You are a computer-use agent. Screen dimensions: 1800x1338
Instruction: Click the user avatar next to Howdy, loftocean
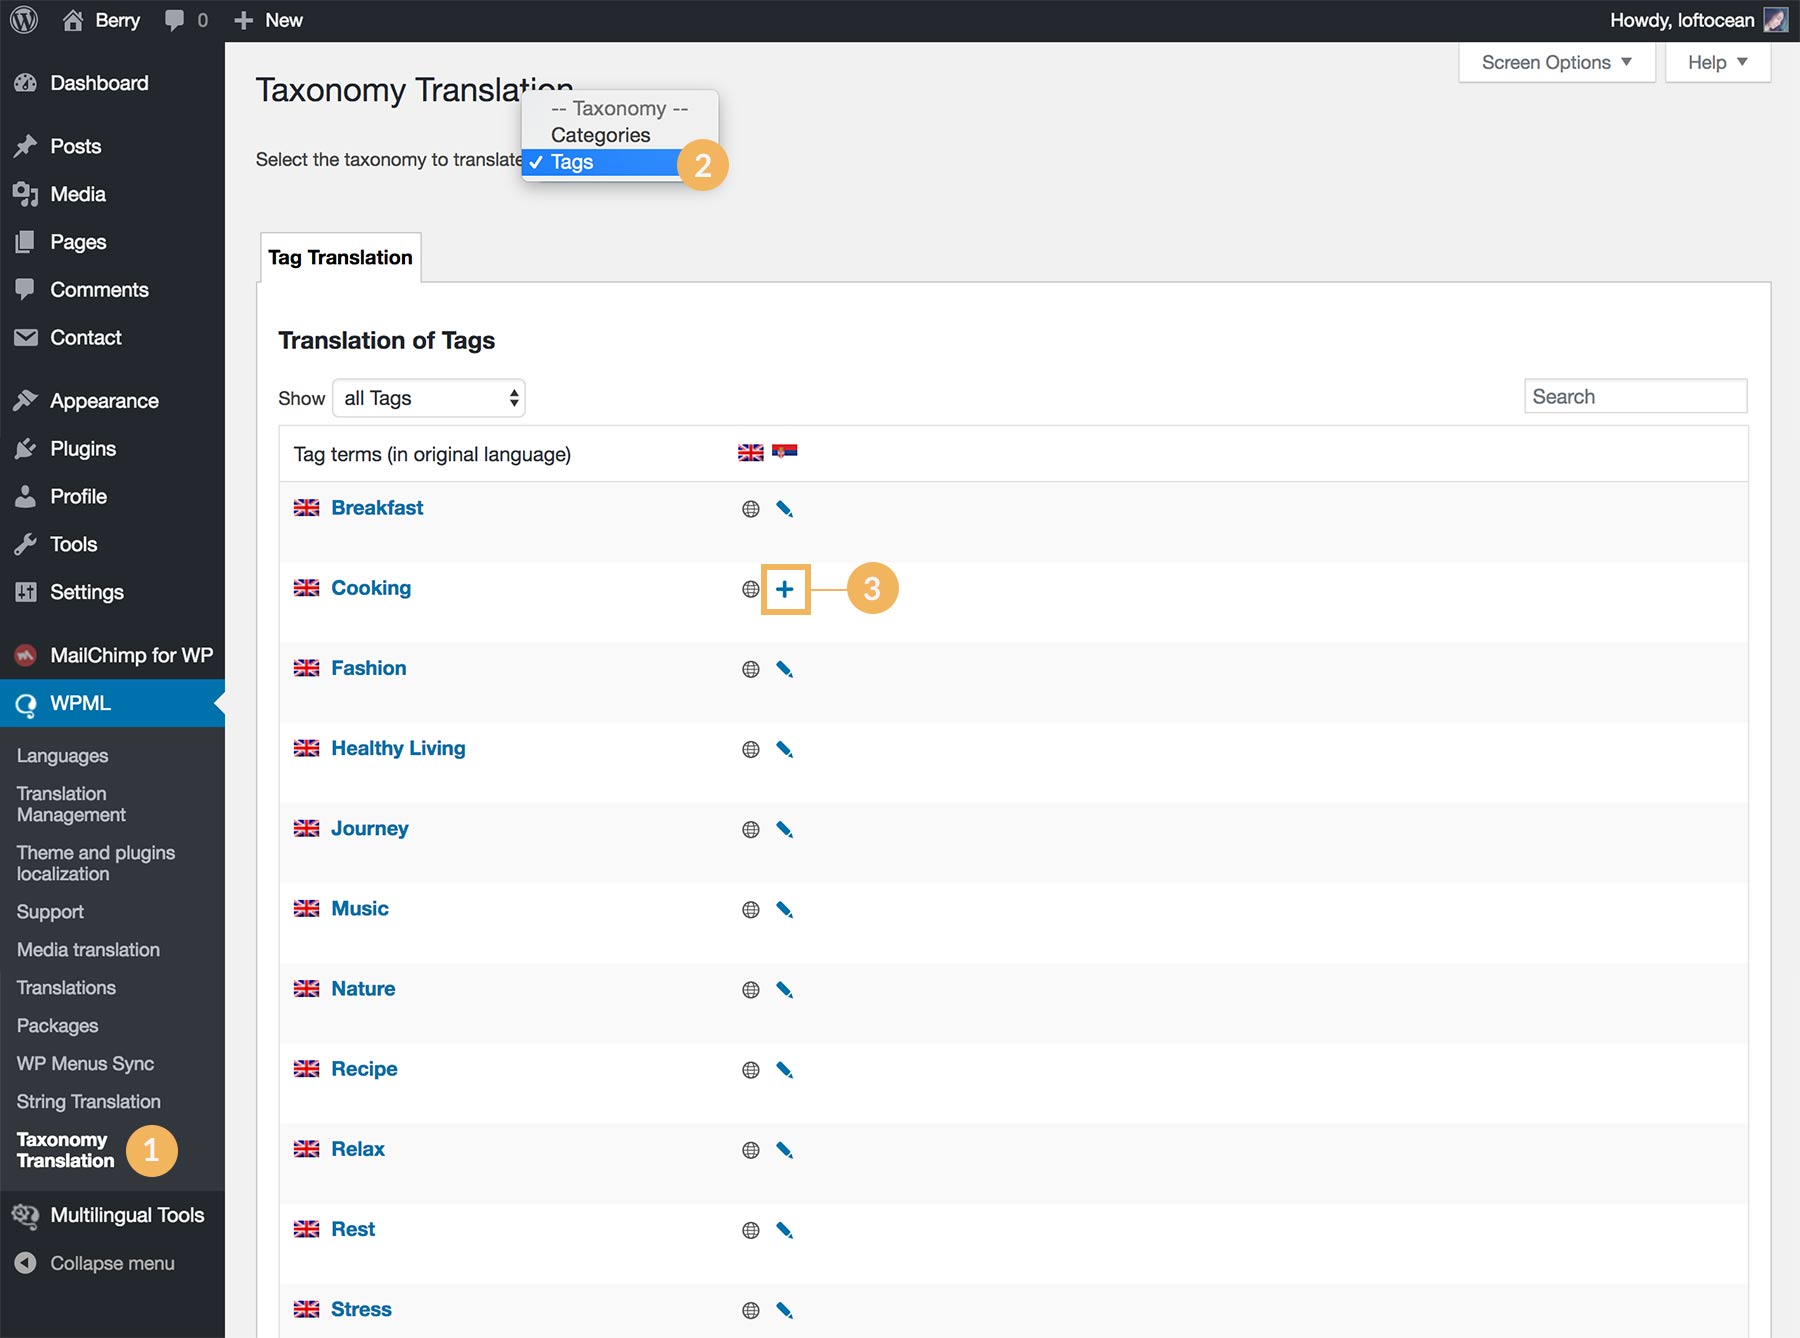click(1775, 20)
